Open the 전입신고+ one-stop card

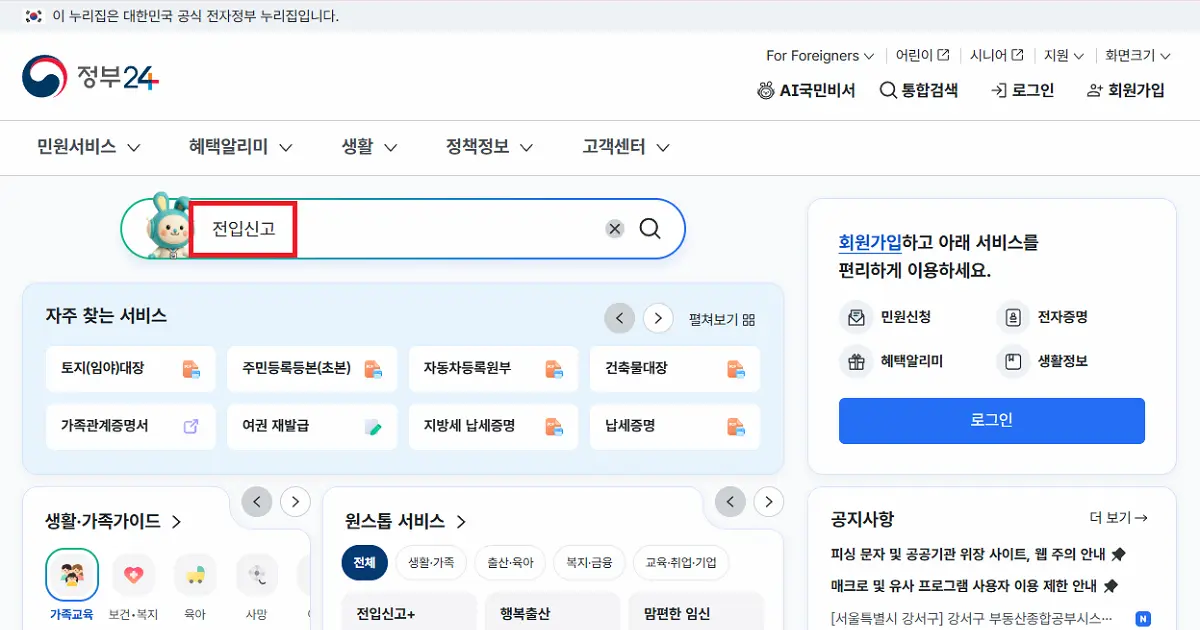(408, 612)
